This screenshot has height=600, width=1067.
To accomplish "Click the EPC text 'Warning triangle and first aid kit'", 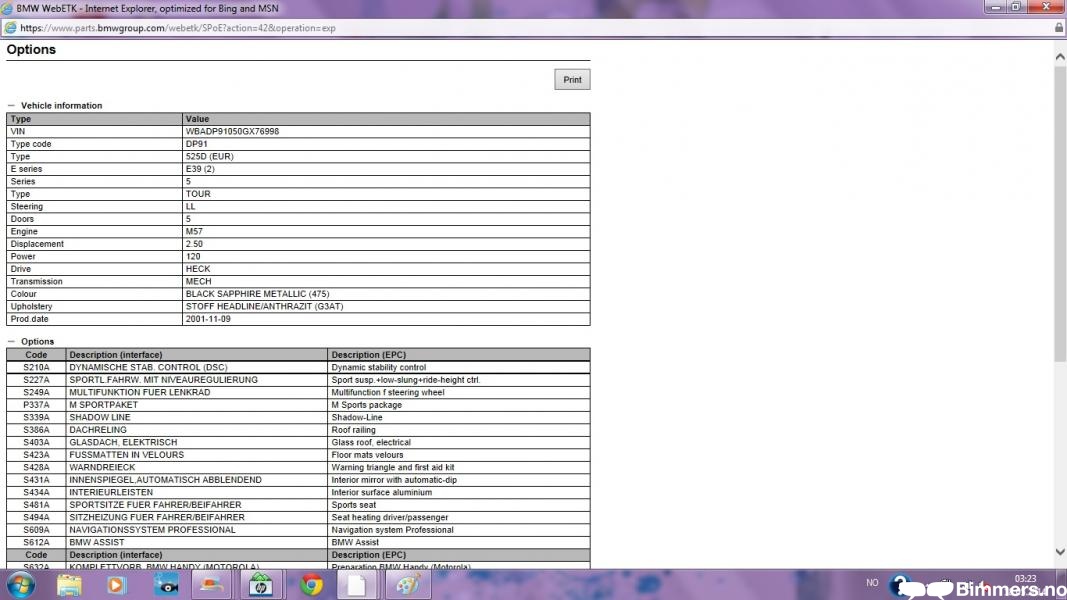I will coord(393,467).
